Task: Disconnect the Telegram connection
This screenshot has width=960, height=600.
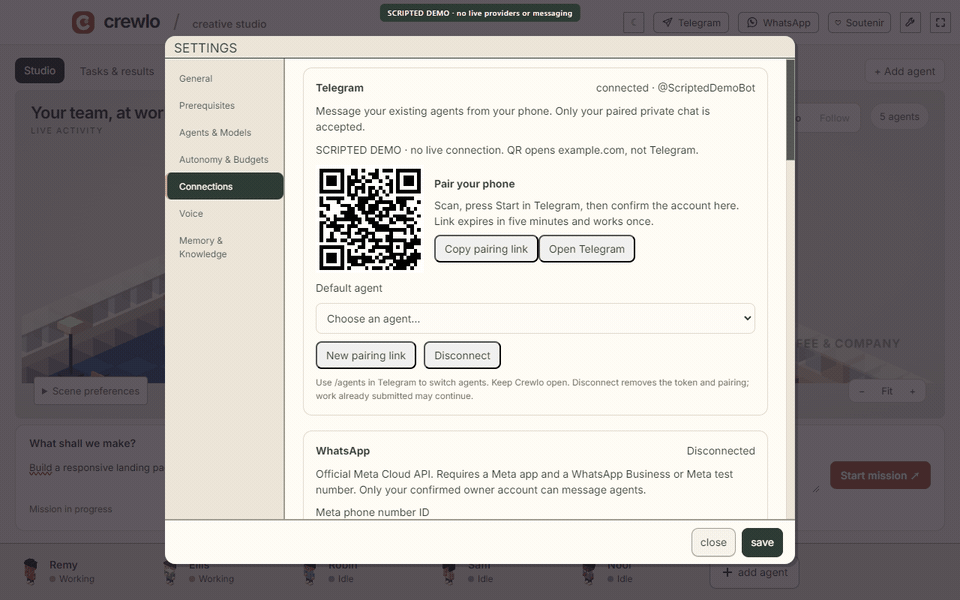Action: click(x=462, y=355)
